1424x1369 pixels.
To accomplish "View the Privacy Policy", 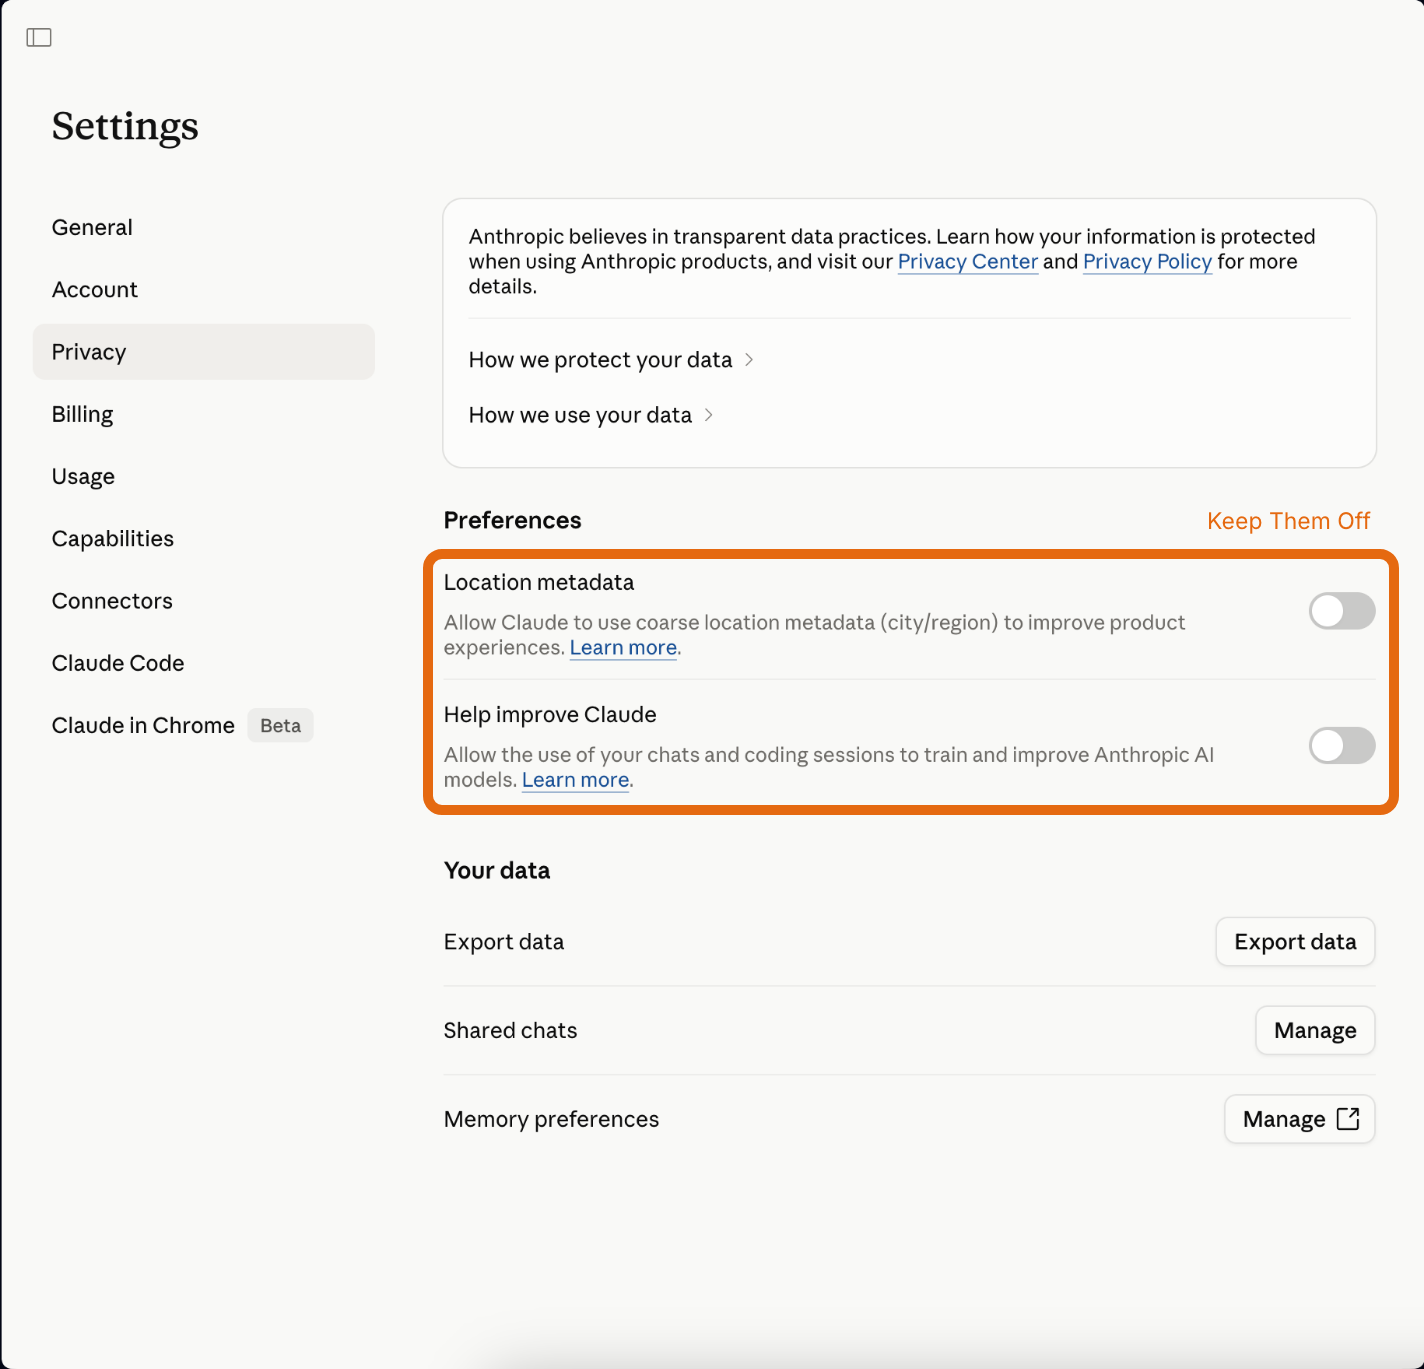I will point(1147,261).
